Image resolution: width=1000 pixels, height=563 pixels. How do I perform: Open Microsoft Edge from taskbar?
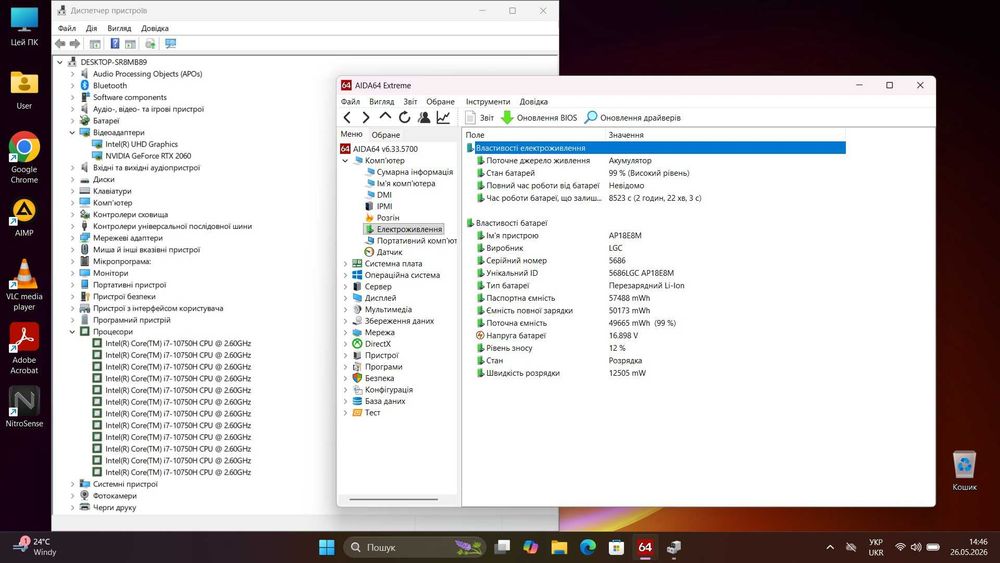pyautogui.click(x=588, y=547)
